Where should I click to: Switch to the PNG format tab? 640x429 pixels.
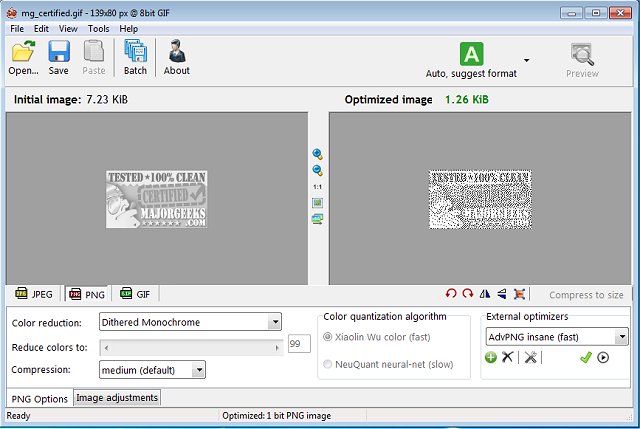[87, 294]
